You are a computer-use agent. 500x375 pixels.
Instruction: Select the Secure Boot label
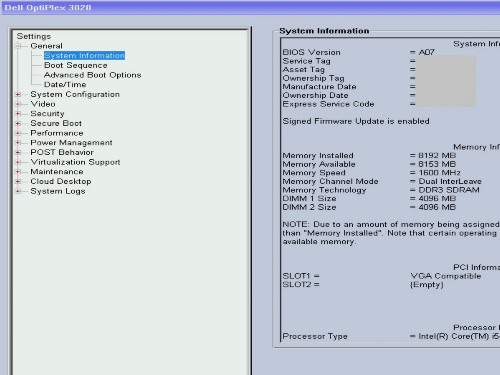(x=56, y=124)
